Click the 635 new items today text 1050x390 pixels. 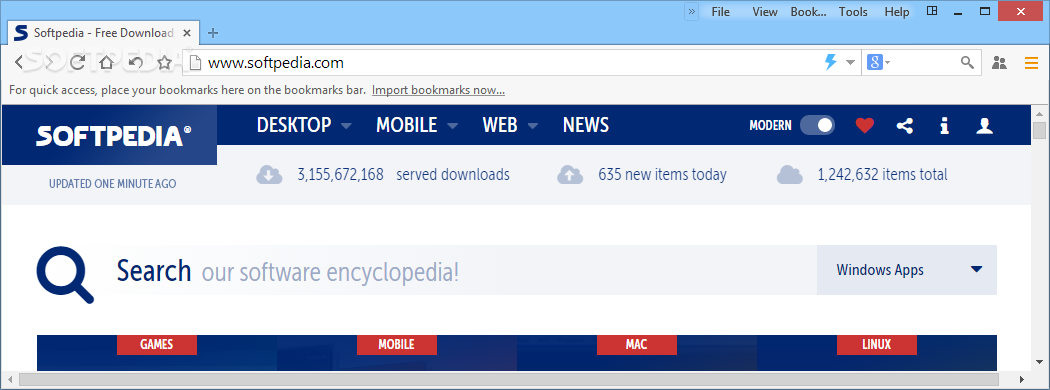point(662,175)
